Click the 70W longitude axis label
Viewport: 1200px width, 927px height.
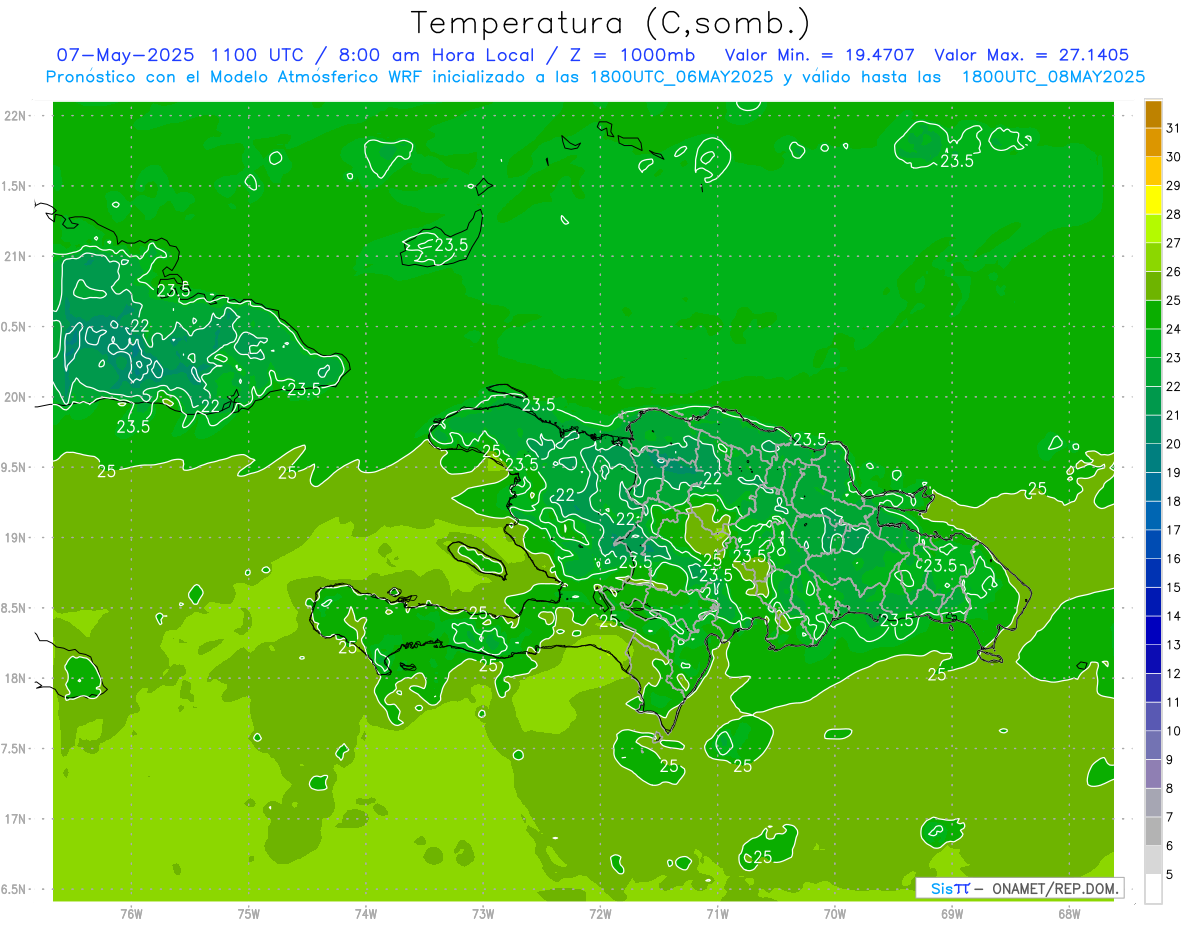835,913
